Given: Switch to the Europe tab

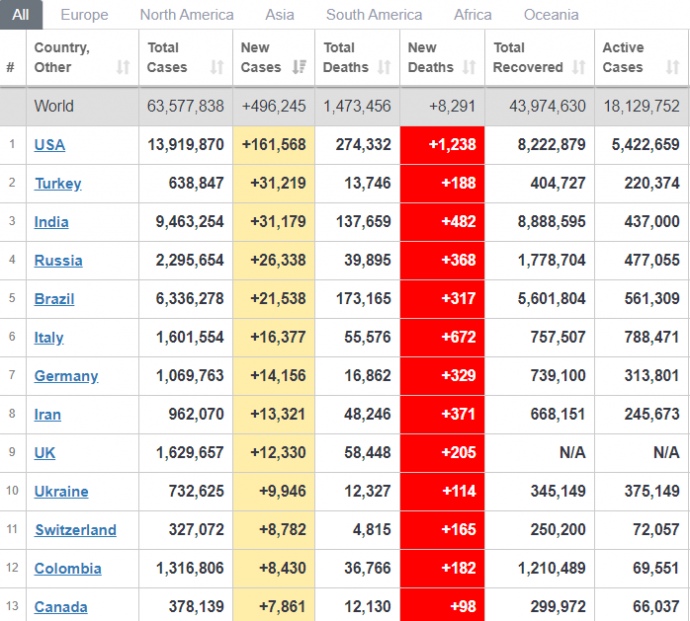Looking at the screenshot, I should 84,15.
